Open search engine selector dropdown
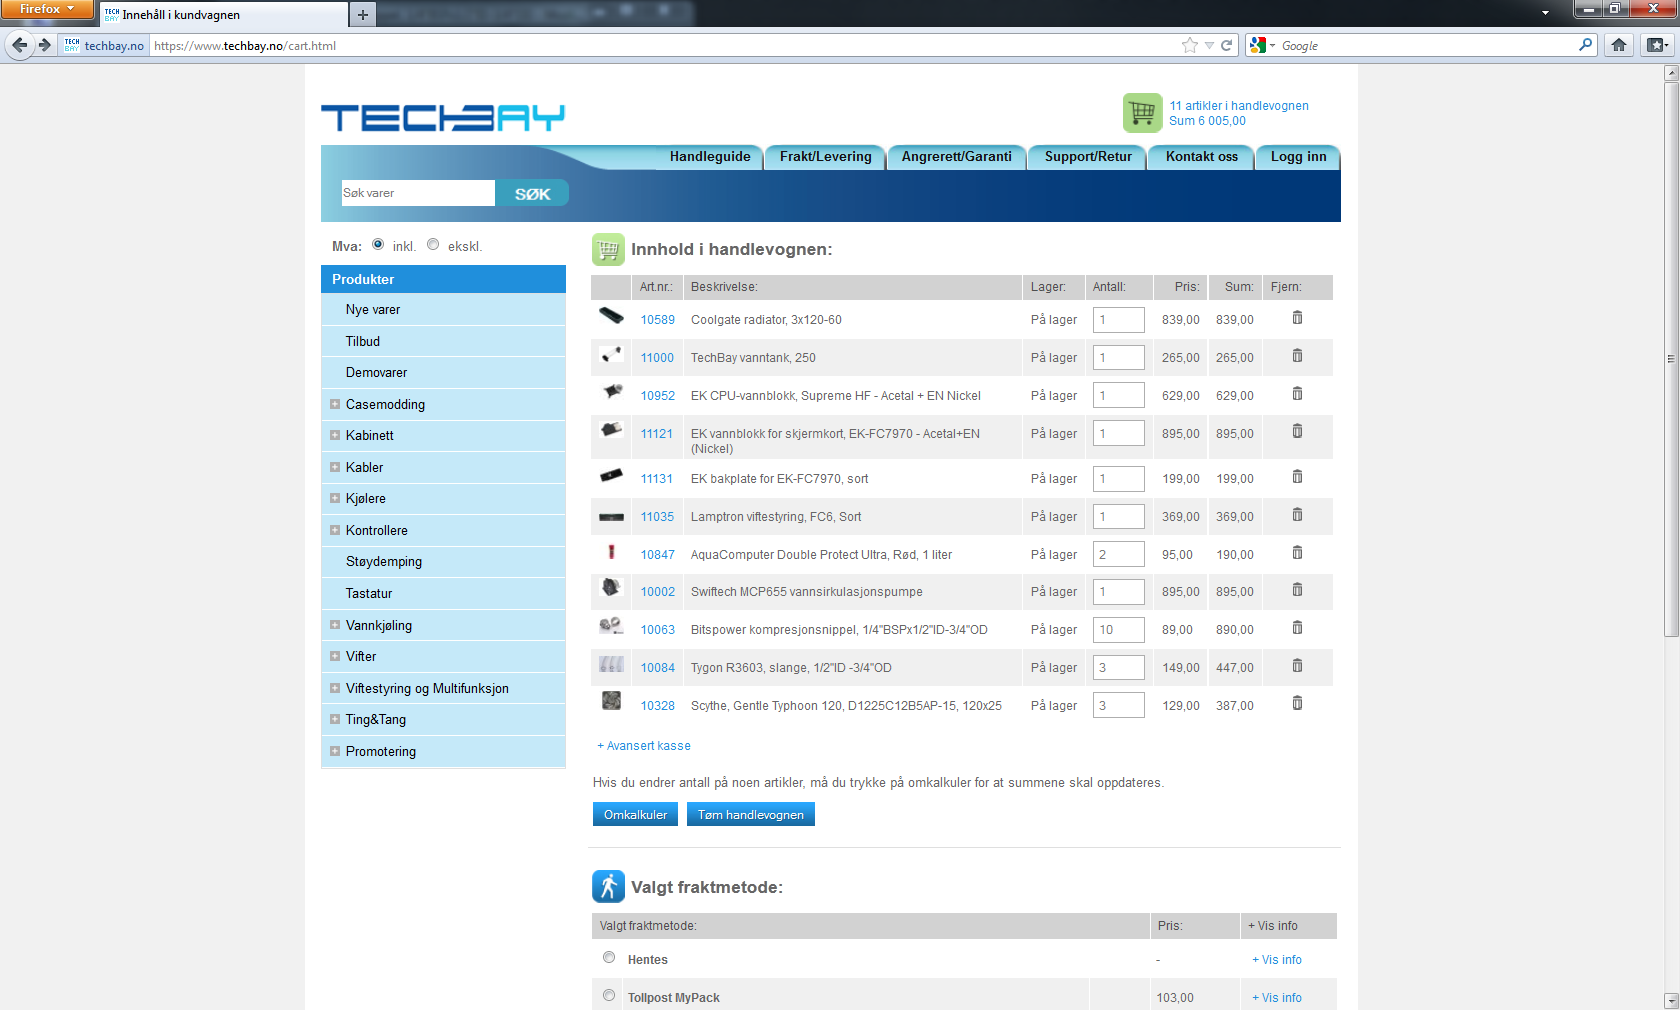This screenshot has width=1680, height=1010. click(x=1263, y=45)
